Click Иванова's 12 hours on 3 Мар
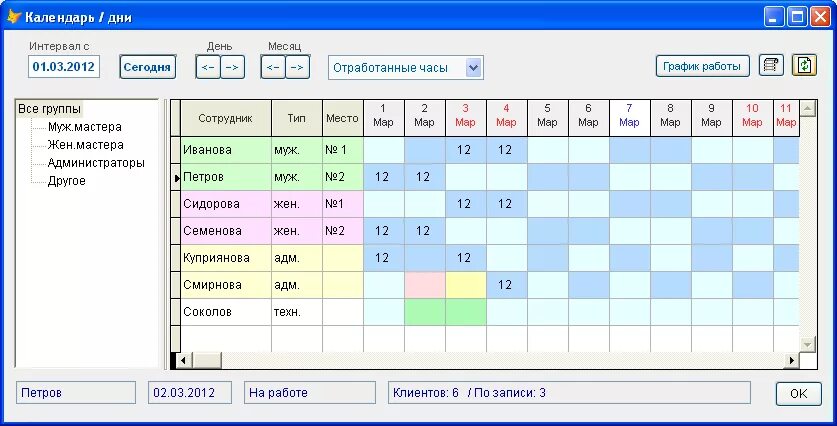The height and width of the screenshot is (426, 837). [x=465, y=150]
